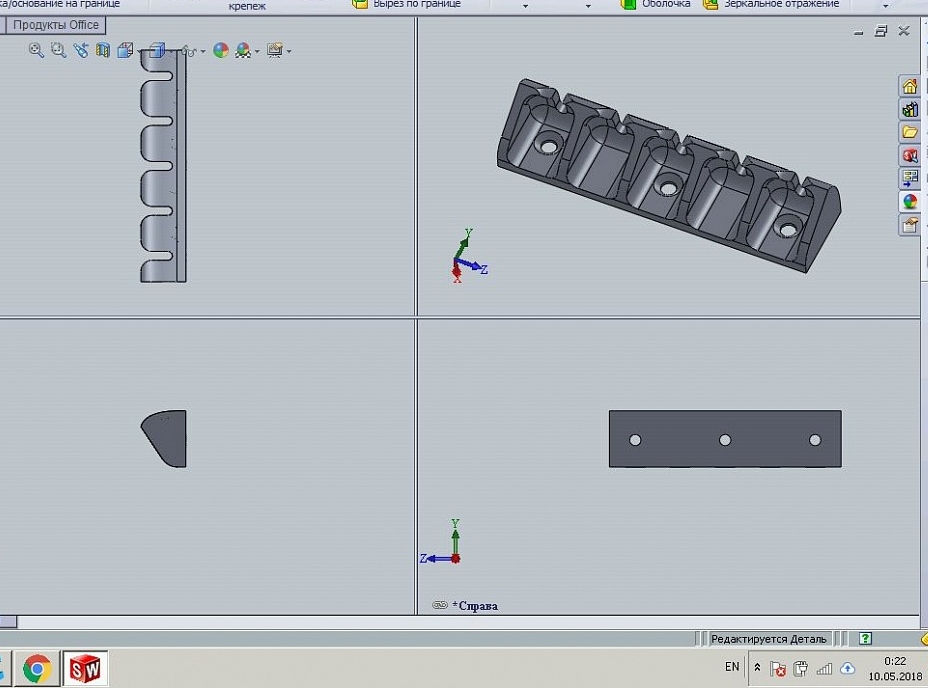Select the Zoom to Area tool

58,50
